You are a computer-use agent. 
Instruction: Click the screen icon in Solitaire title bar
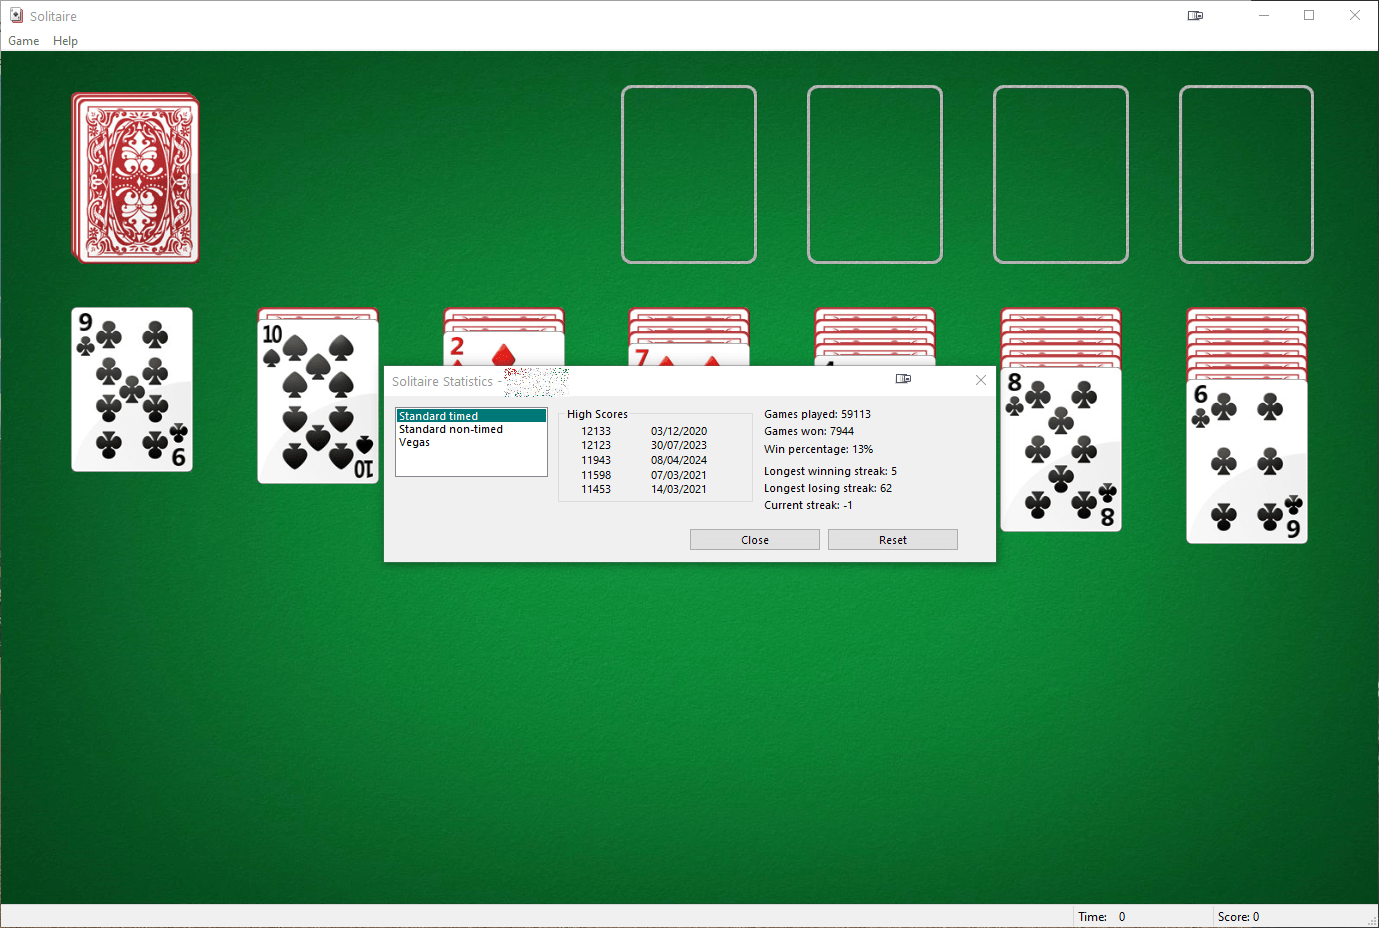click(1195, 16)
